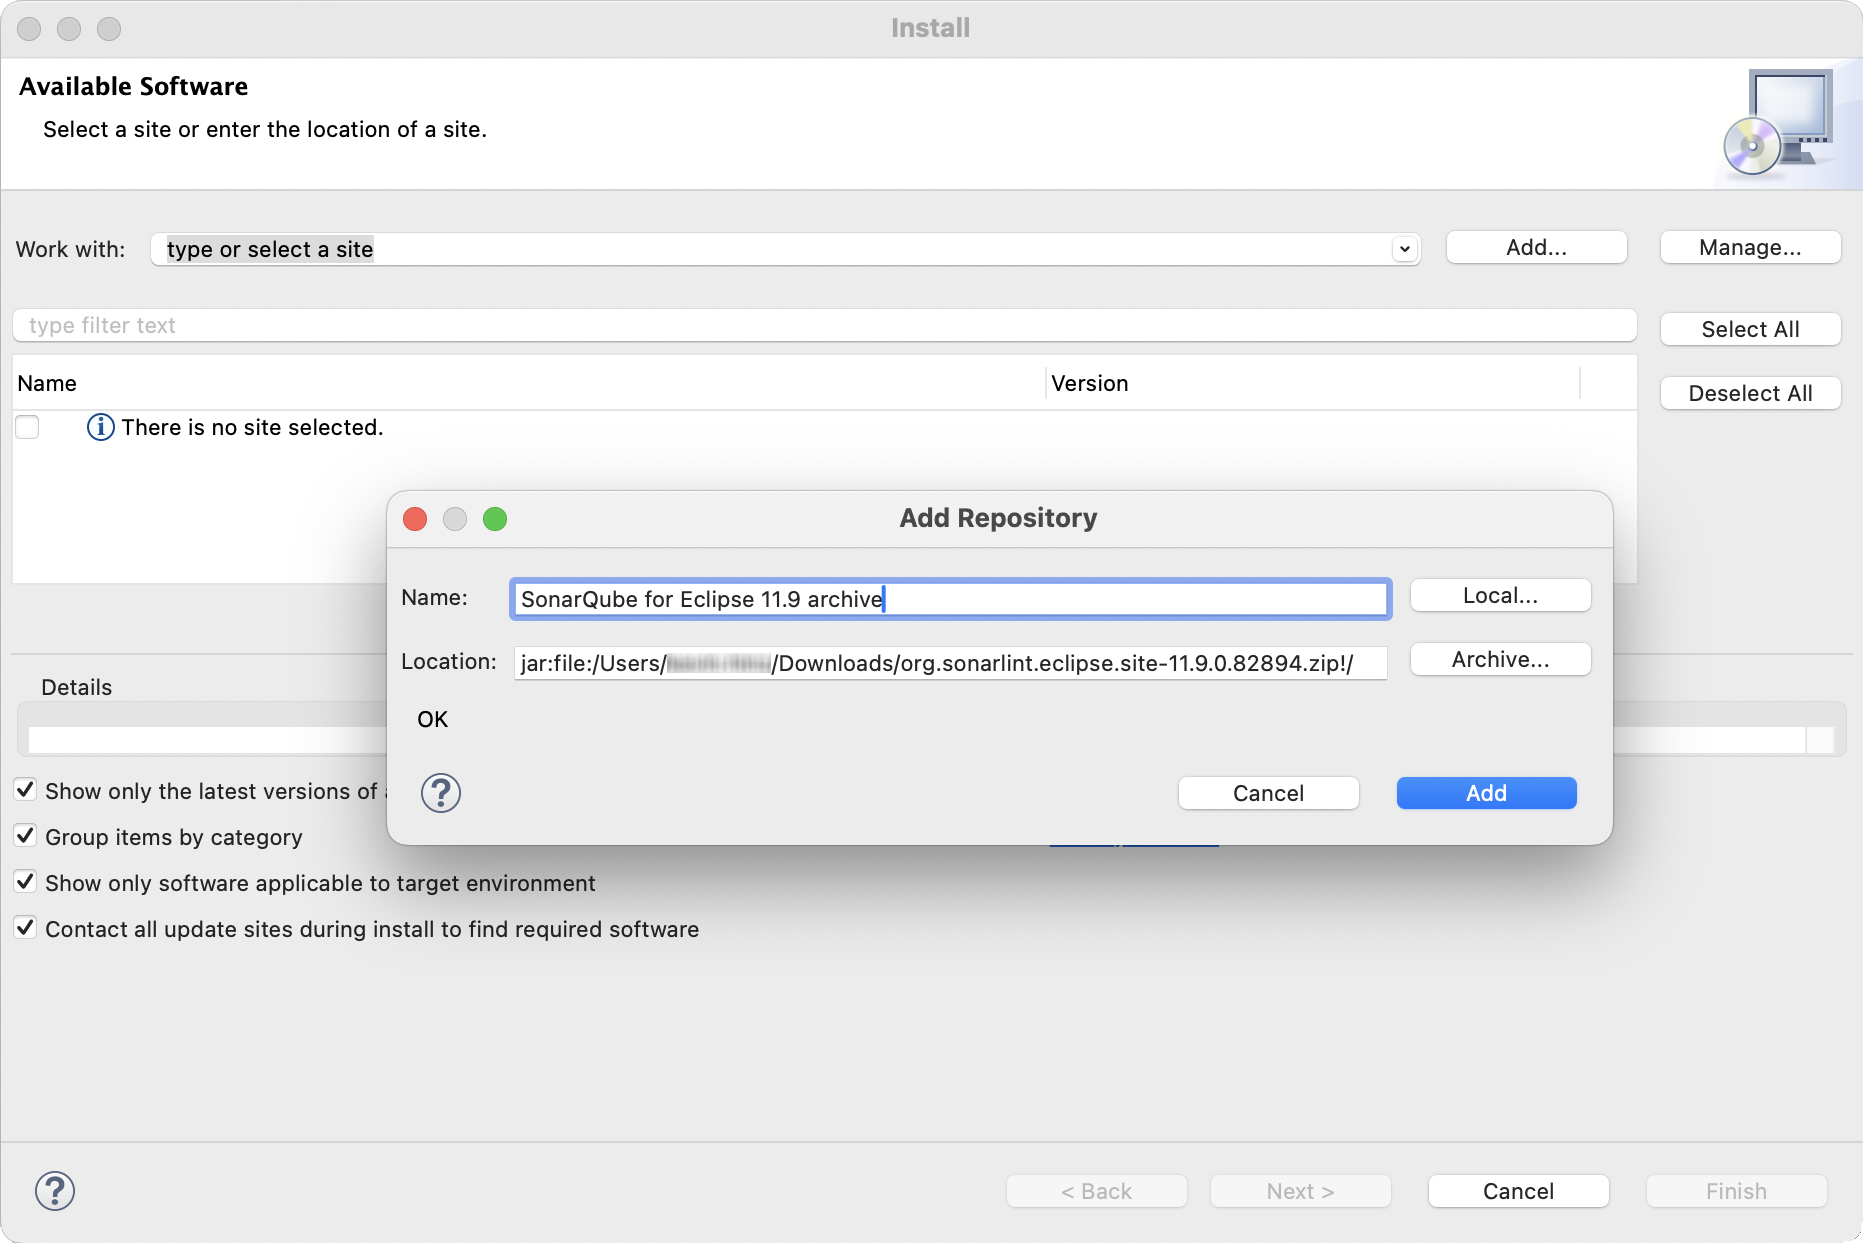The height and width of the screenshot is (1243, 1863).
Task: Click the repository Location field
Action: 951,663
